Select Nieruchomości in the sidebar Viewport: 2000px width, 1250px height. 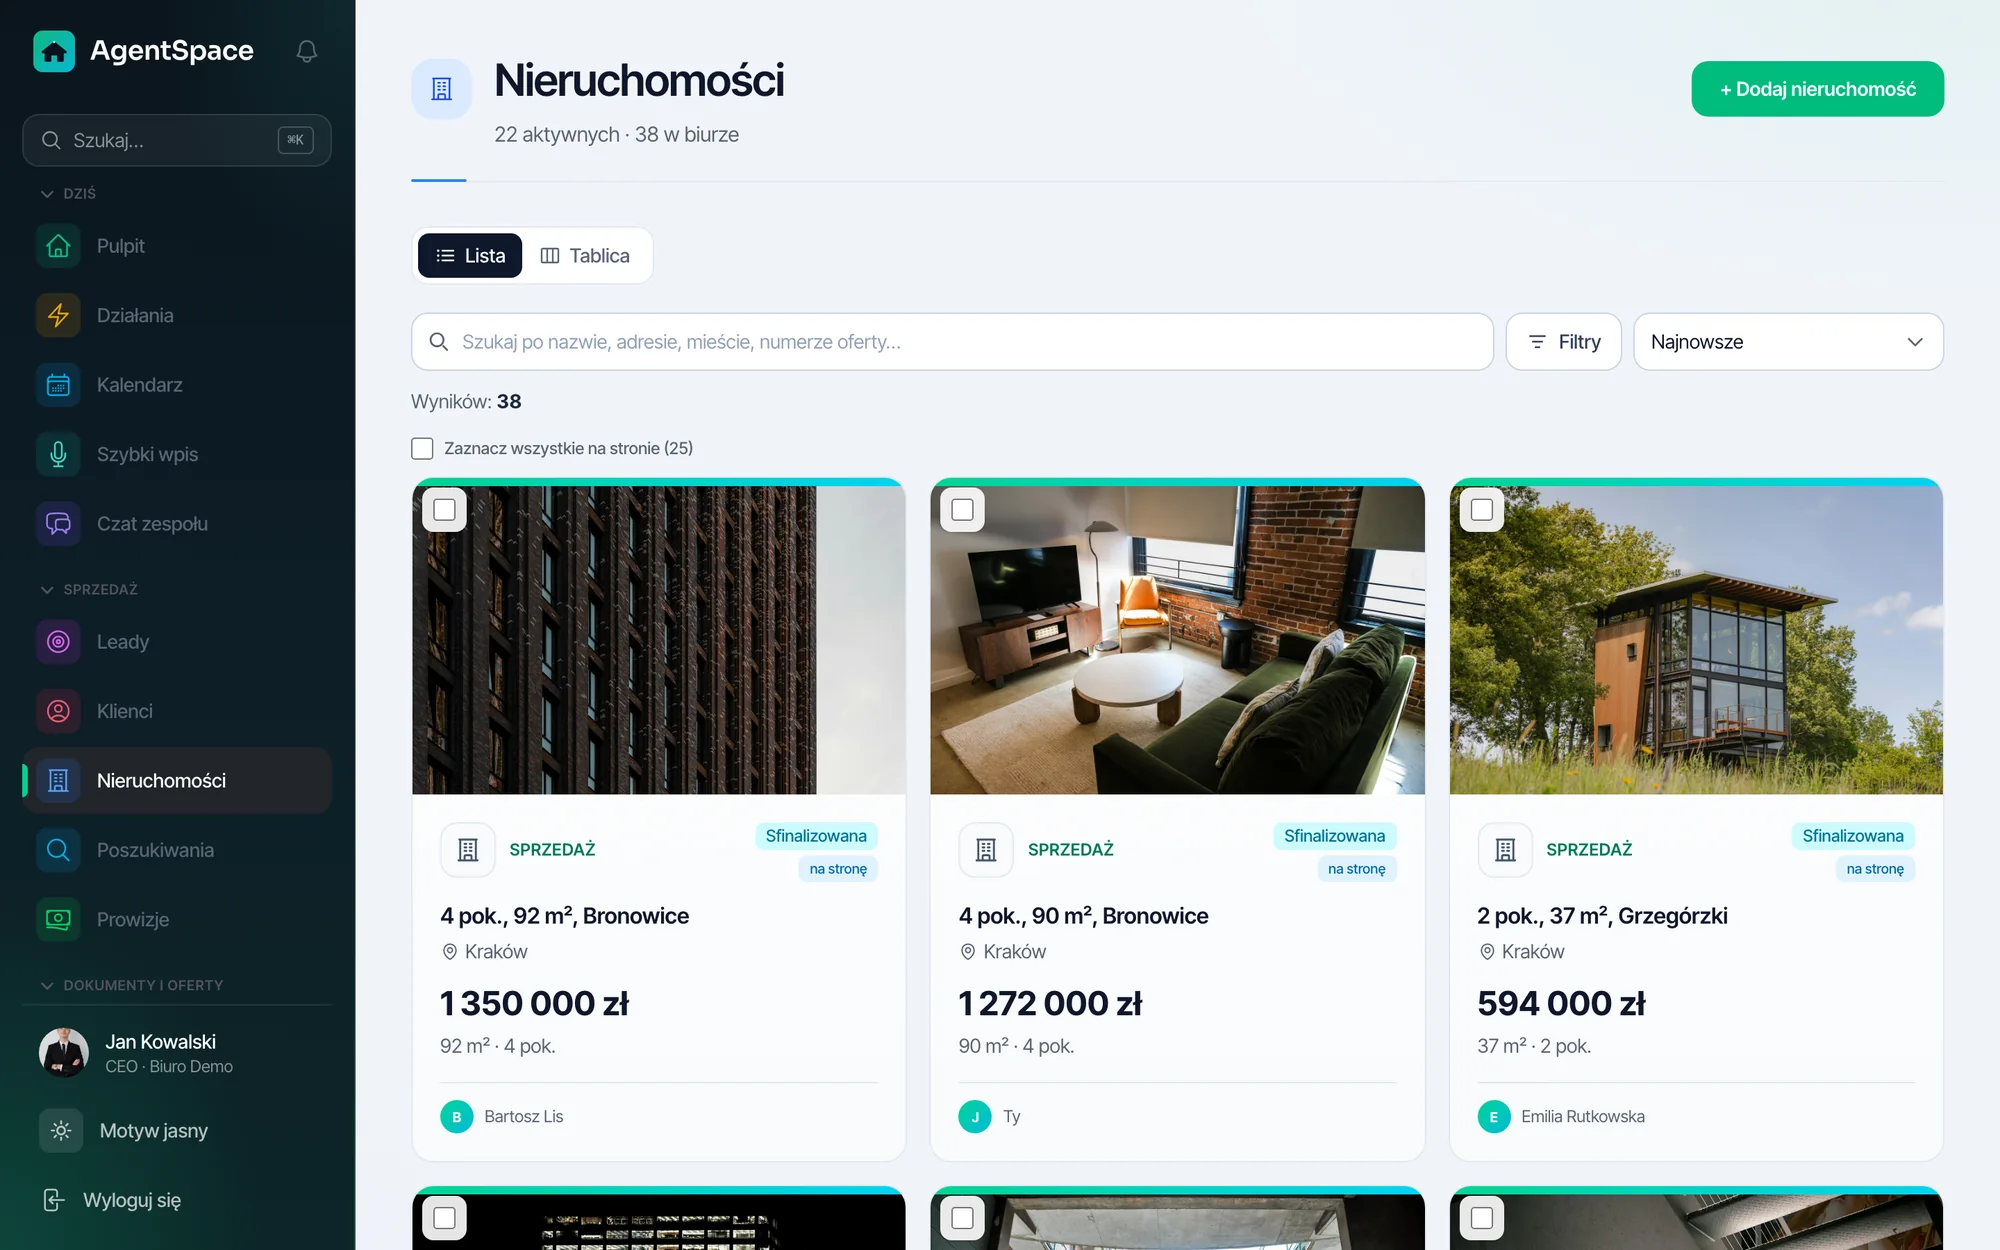(178, 781)
